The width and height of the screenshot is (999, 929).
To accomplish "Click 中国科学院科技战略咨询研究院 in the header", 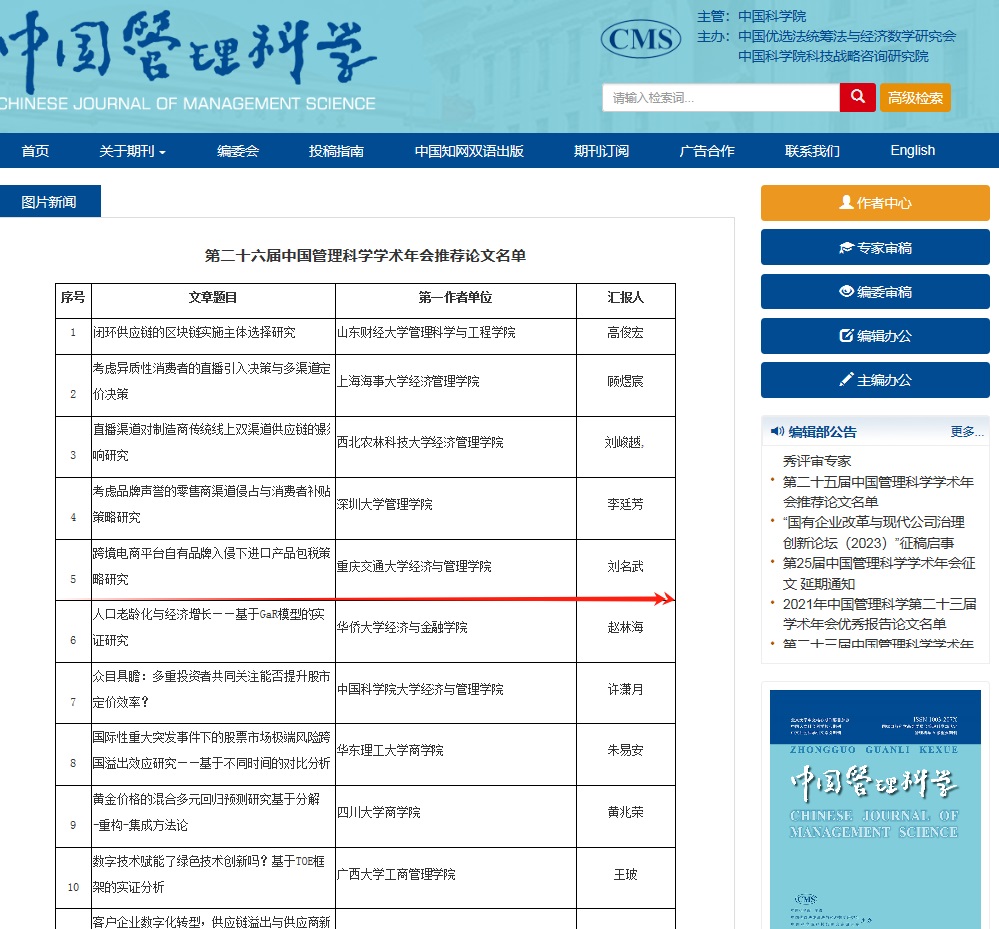I will click(x=833, y=56).
